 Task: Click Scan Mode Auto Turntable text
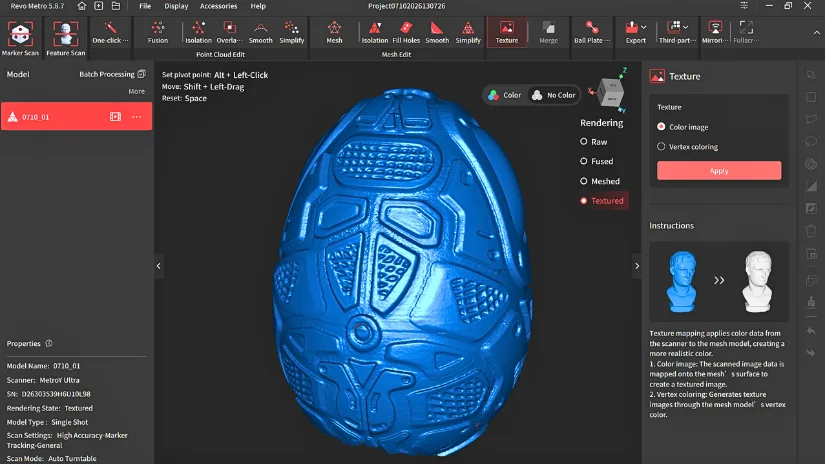[52, 458]
